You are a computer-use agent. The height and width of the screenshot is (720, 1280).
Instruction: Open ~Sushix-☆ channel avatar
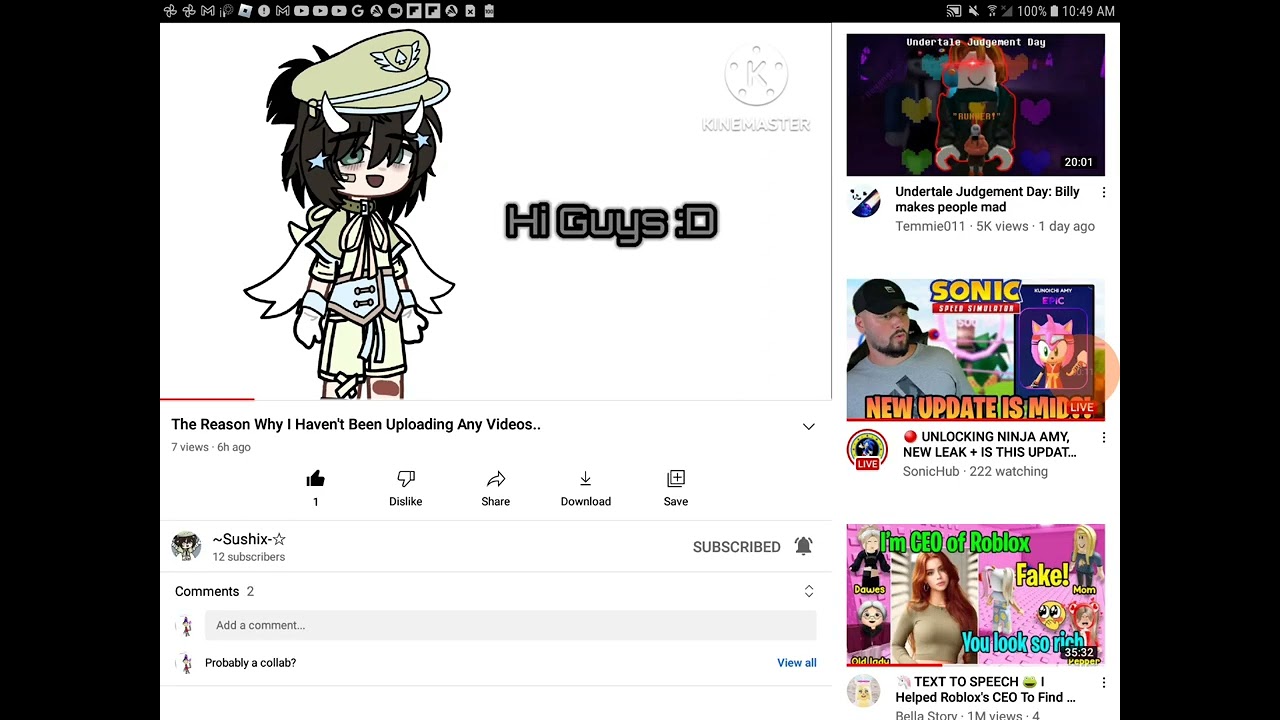186,546
